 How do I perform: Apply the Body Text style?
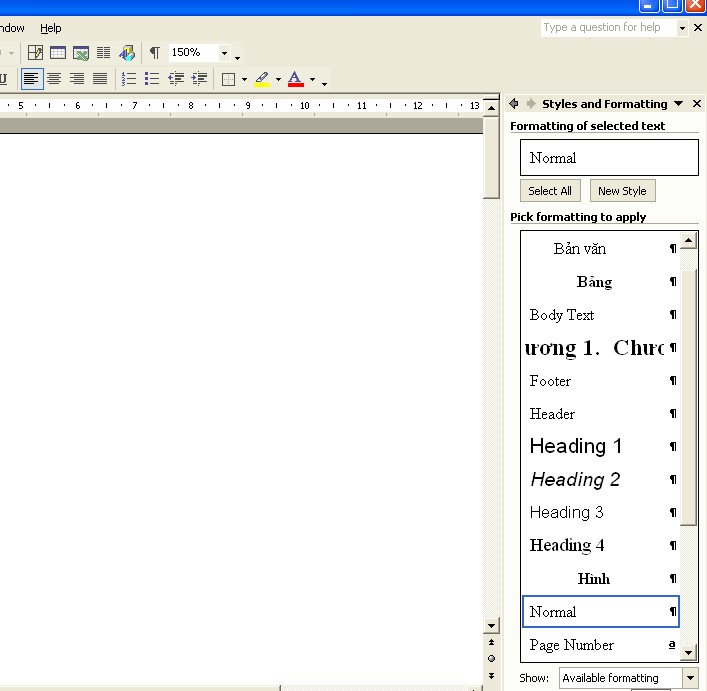click(601, 315)
